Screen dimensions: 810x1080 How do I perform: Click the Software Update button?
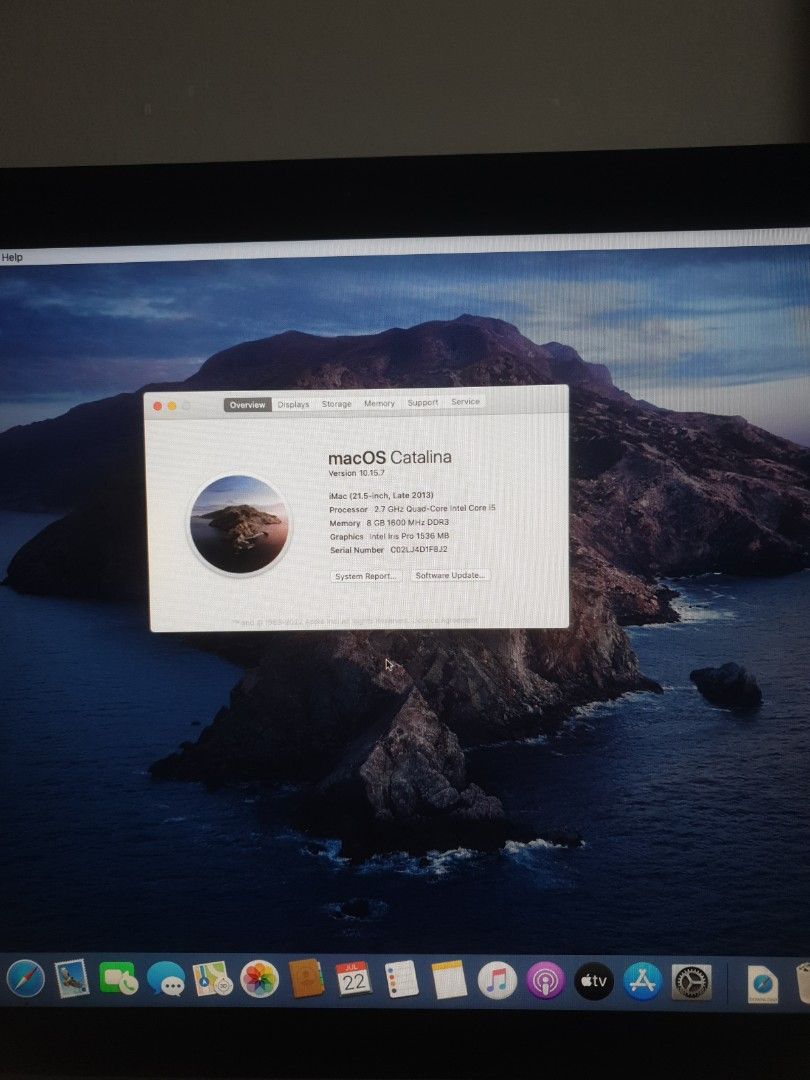(x=450, y=575)
